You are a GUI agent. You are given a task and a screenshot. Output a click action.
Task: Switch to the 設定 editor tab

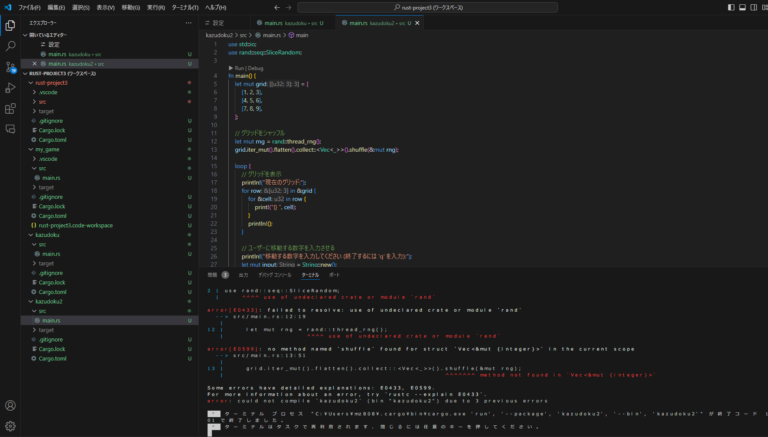tap(219, 22)
